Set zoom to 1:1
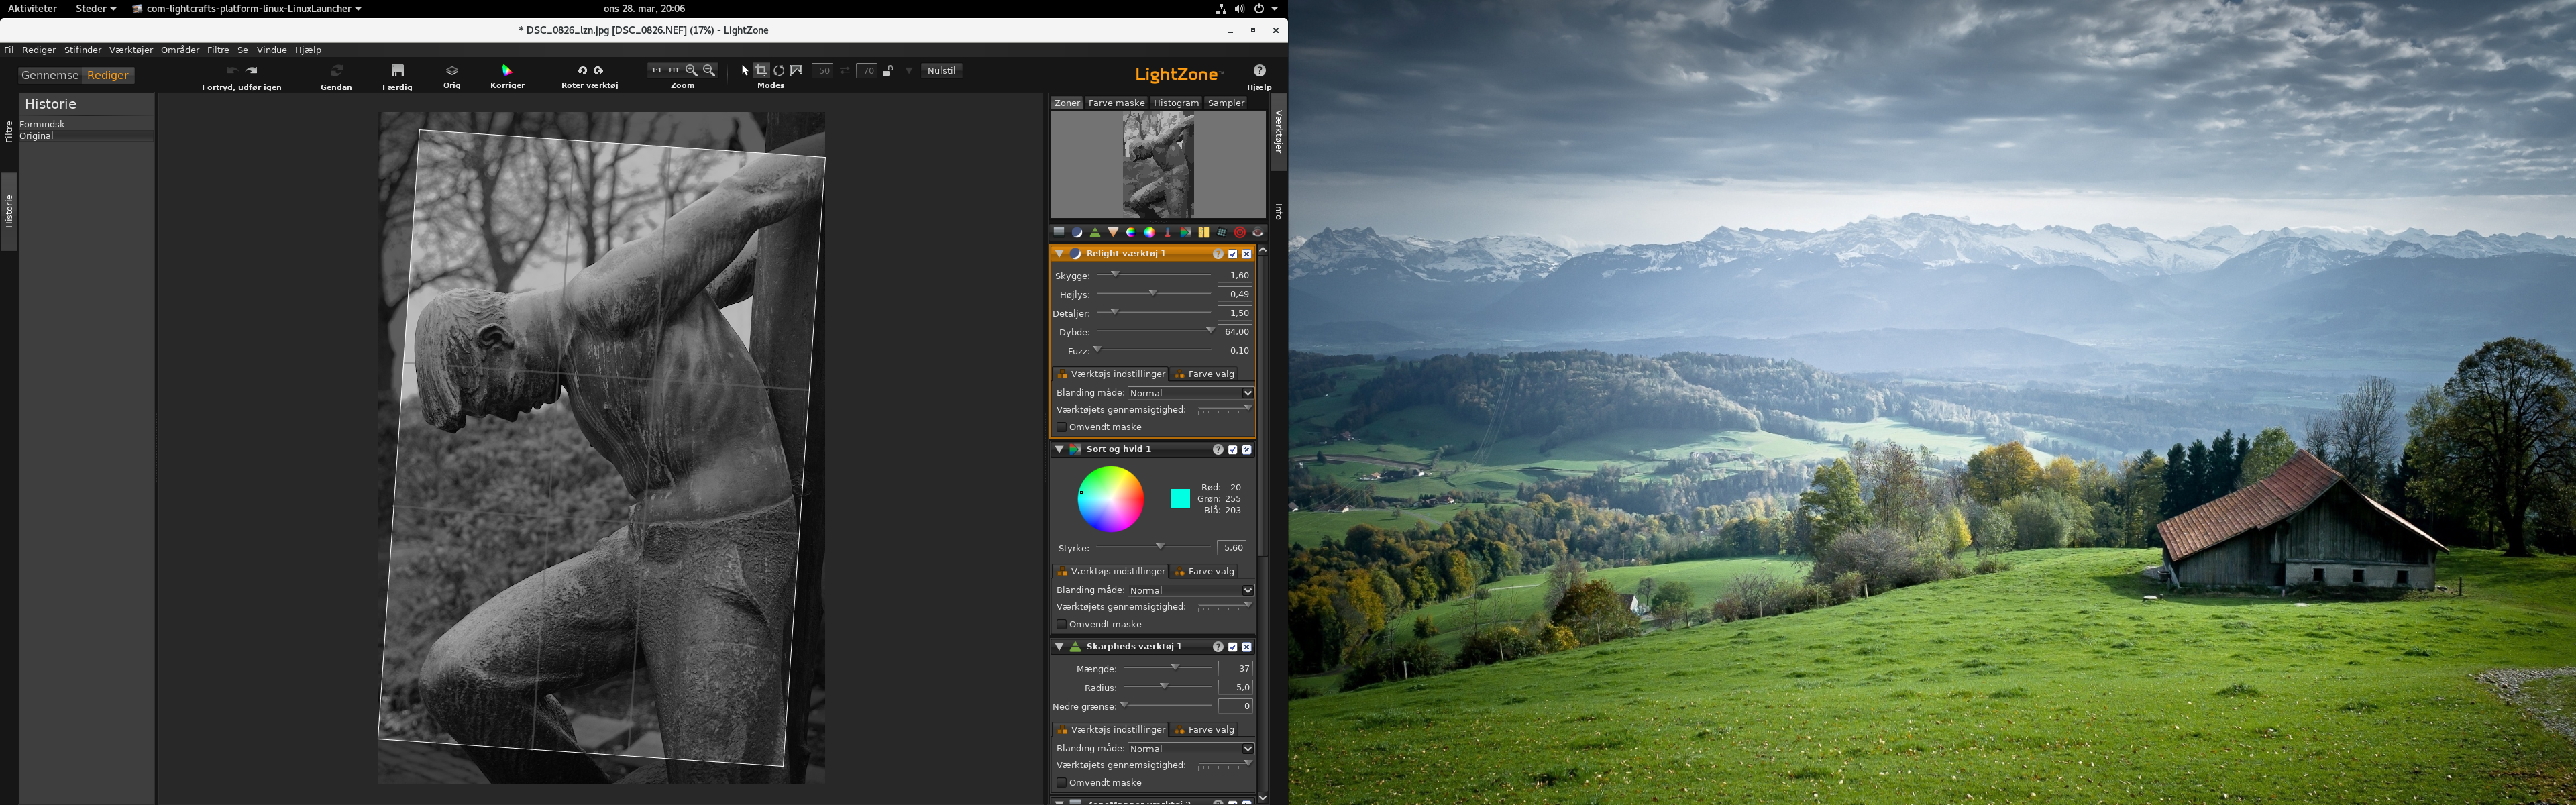 [x=656, y=70]
